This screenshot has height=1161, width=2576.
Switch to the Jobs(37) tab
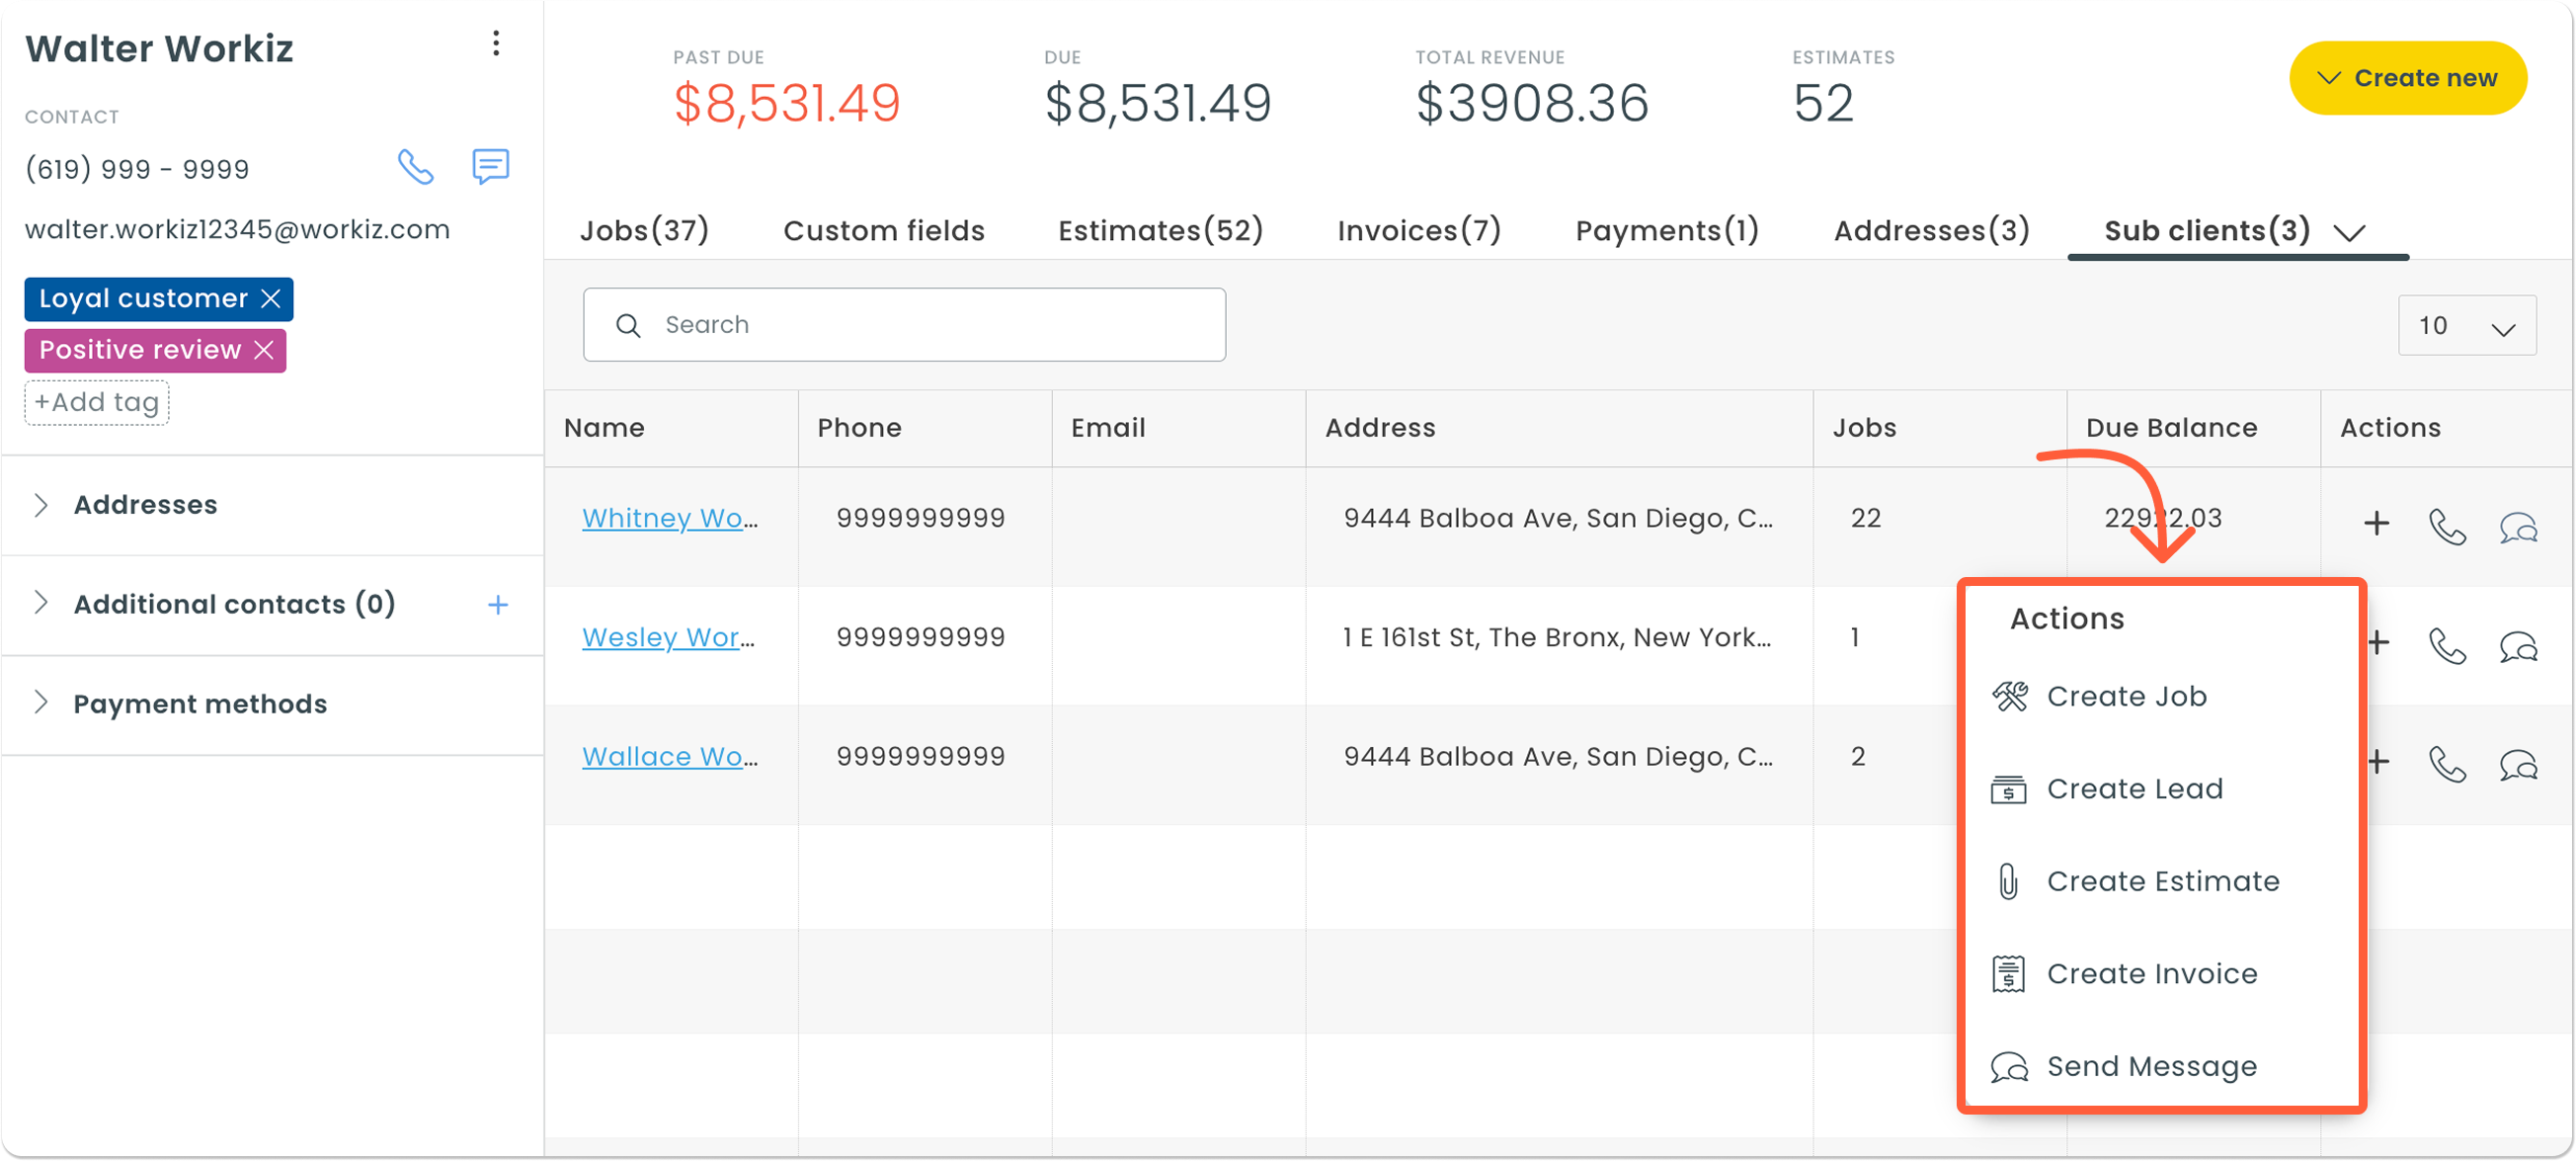[645, 231]
